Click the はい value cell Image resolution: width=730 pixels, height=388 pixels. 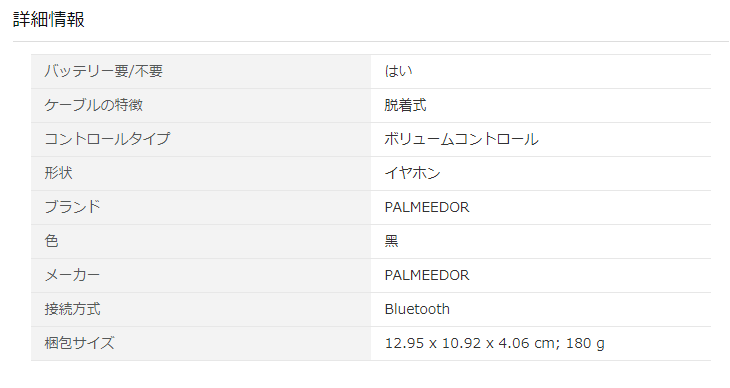[541, 71]
